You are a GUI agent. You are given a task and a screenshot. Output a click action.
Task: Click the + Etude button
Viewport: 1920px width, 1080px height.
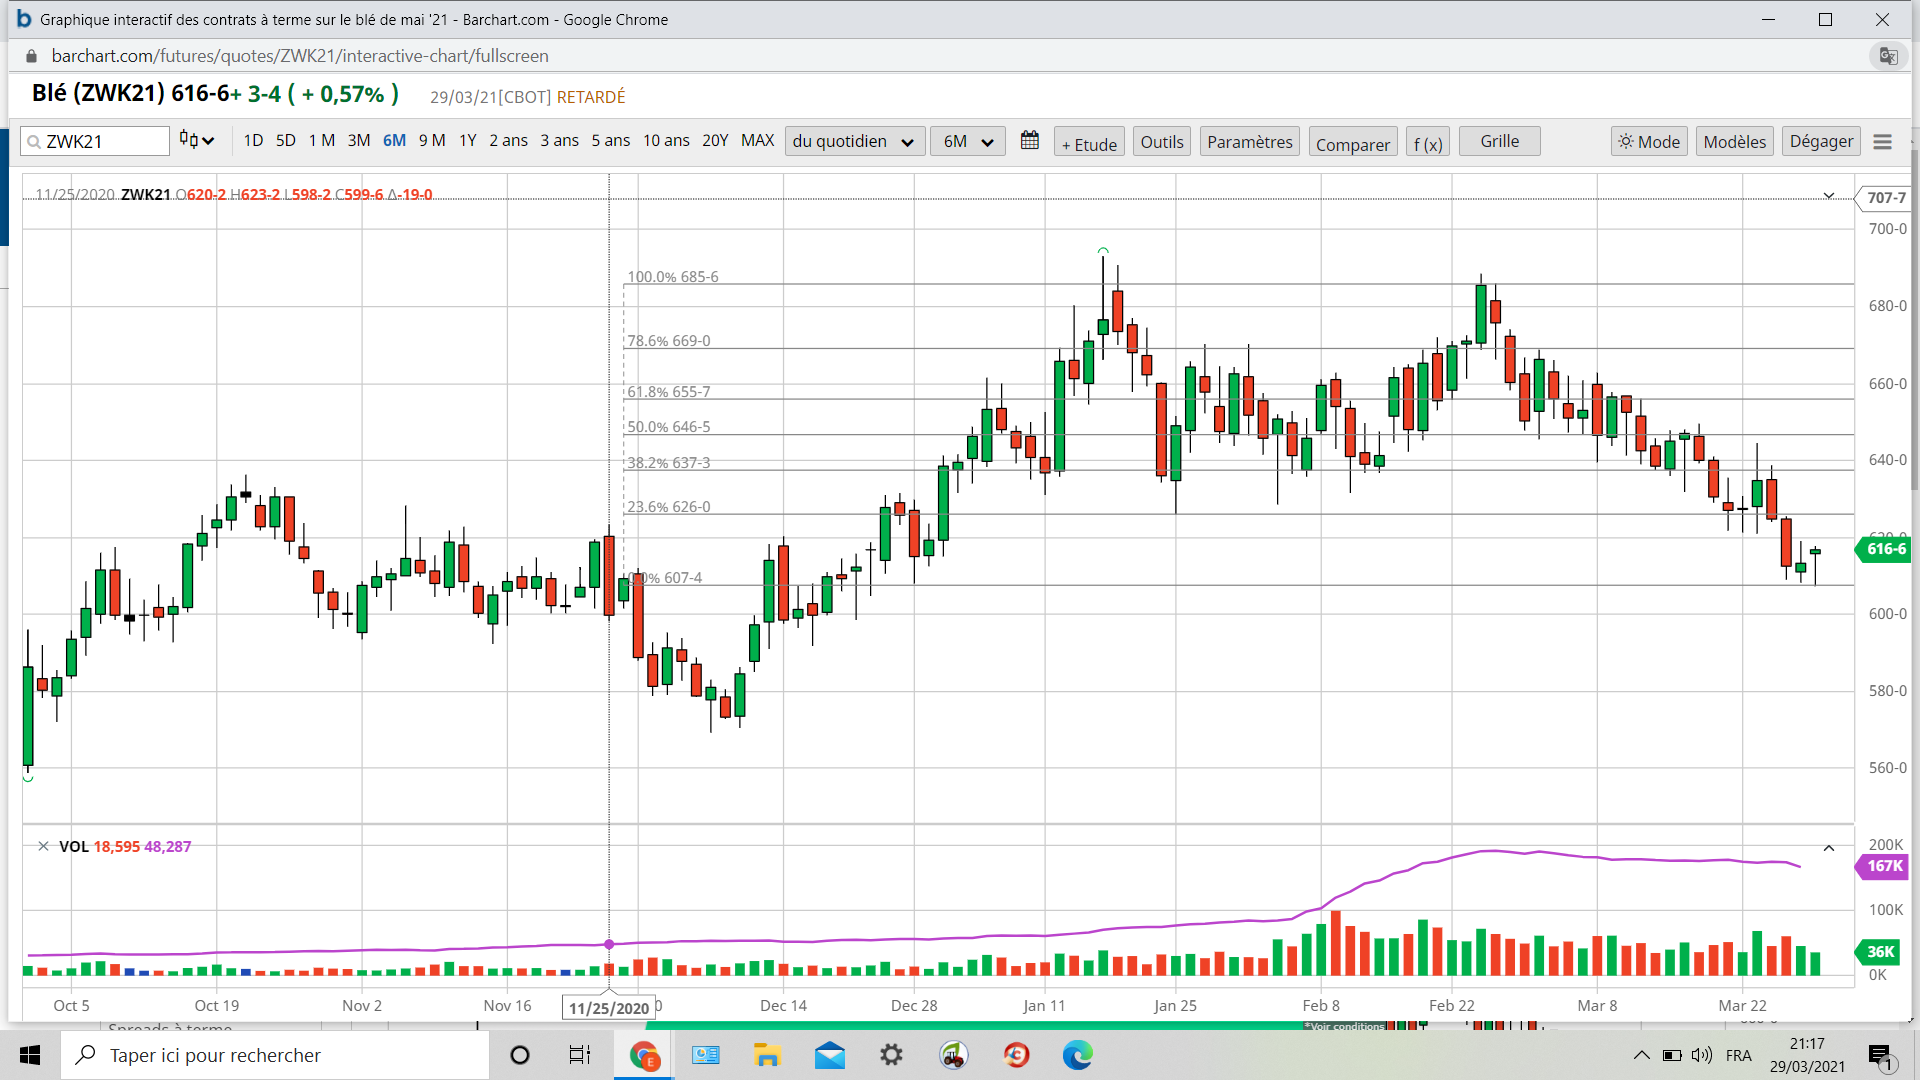click(x=1088, y=143)
